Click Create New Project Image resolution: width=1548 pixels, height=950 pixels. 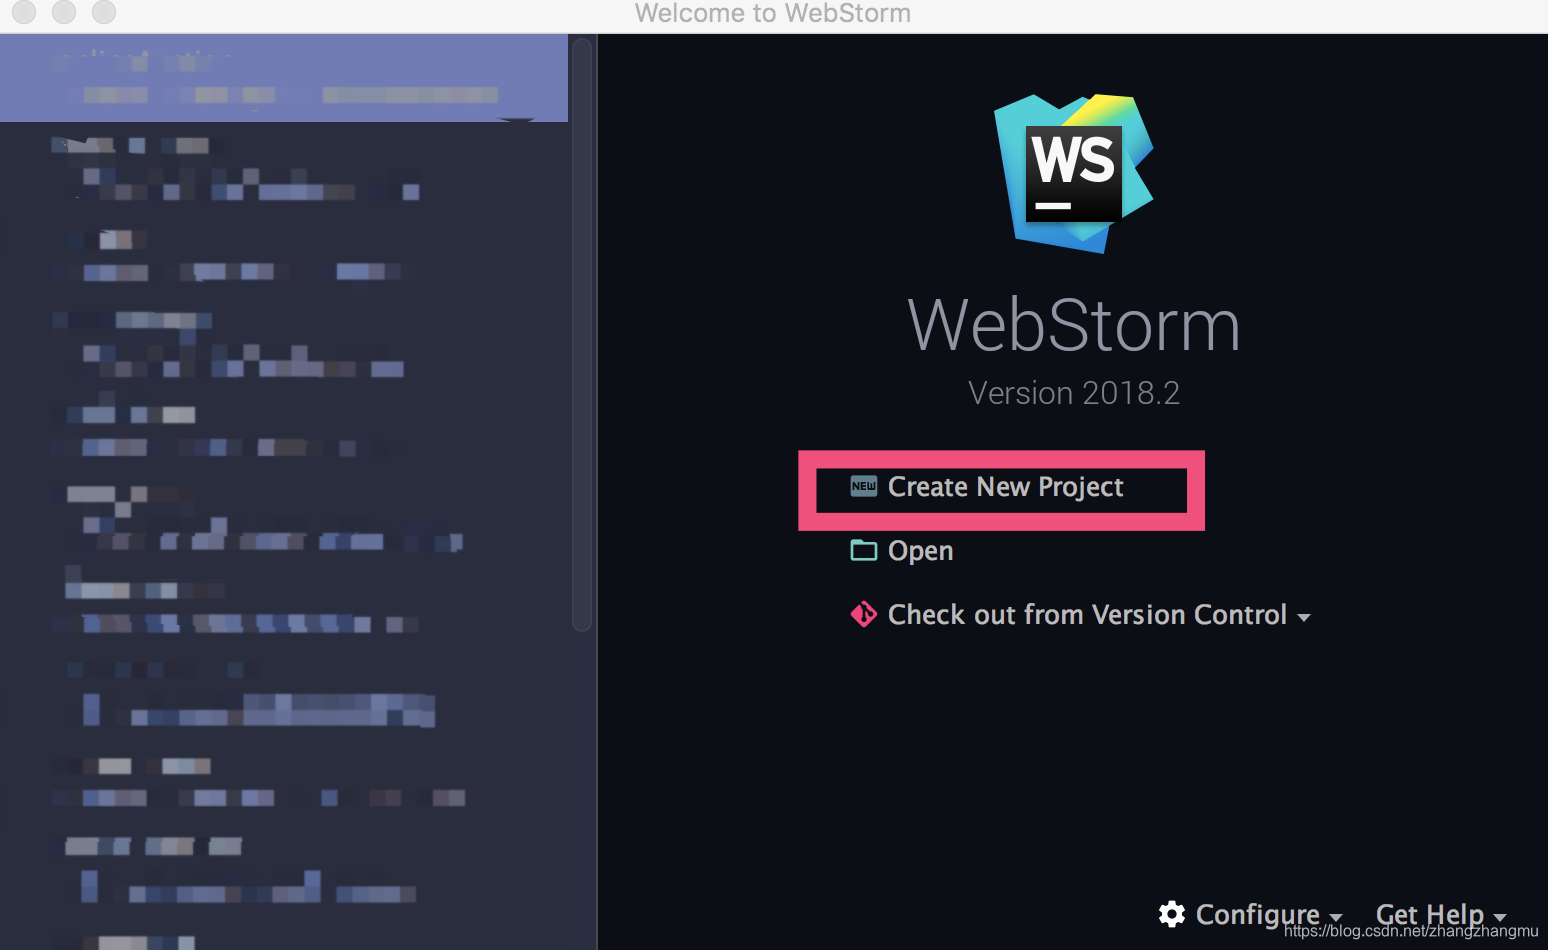coord(1005,487)
